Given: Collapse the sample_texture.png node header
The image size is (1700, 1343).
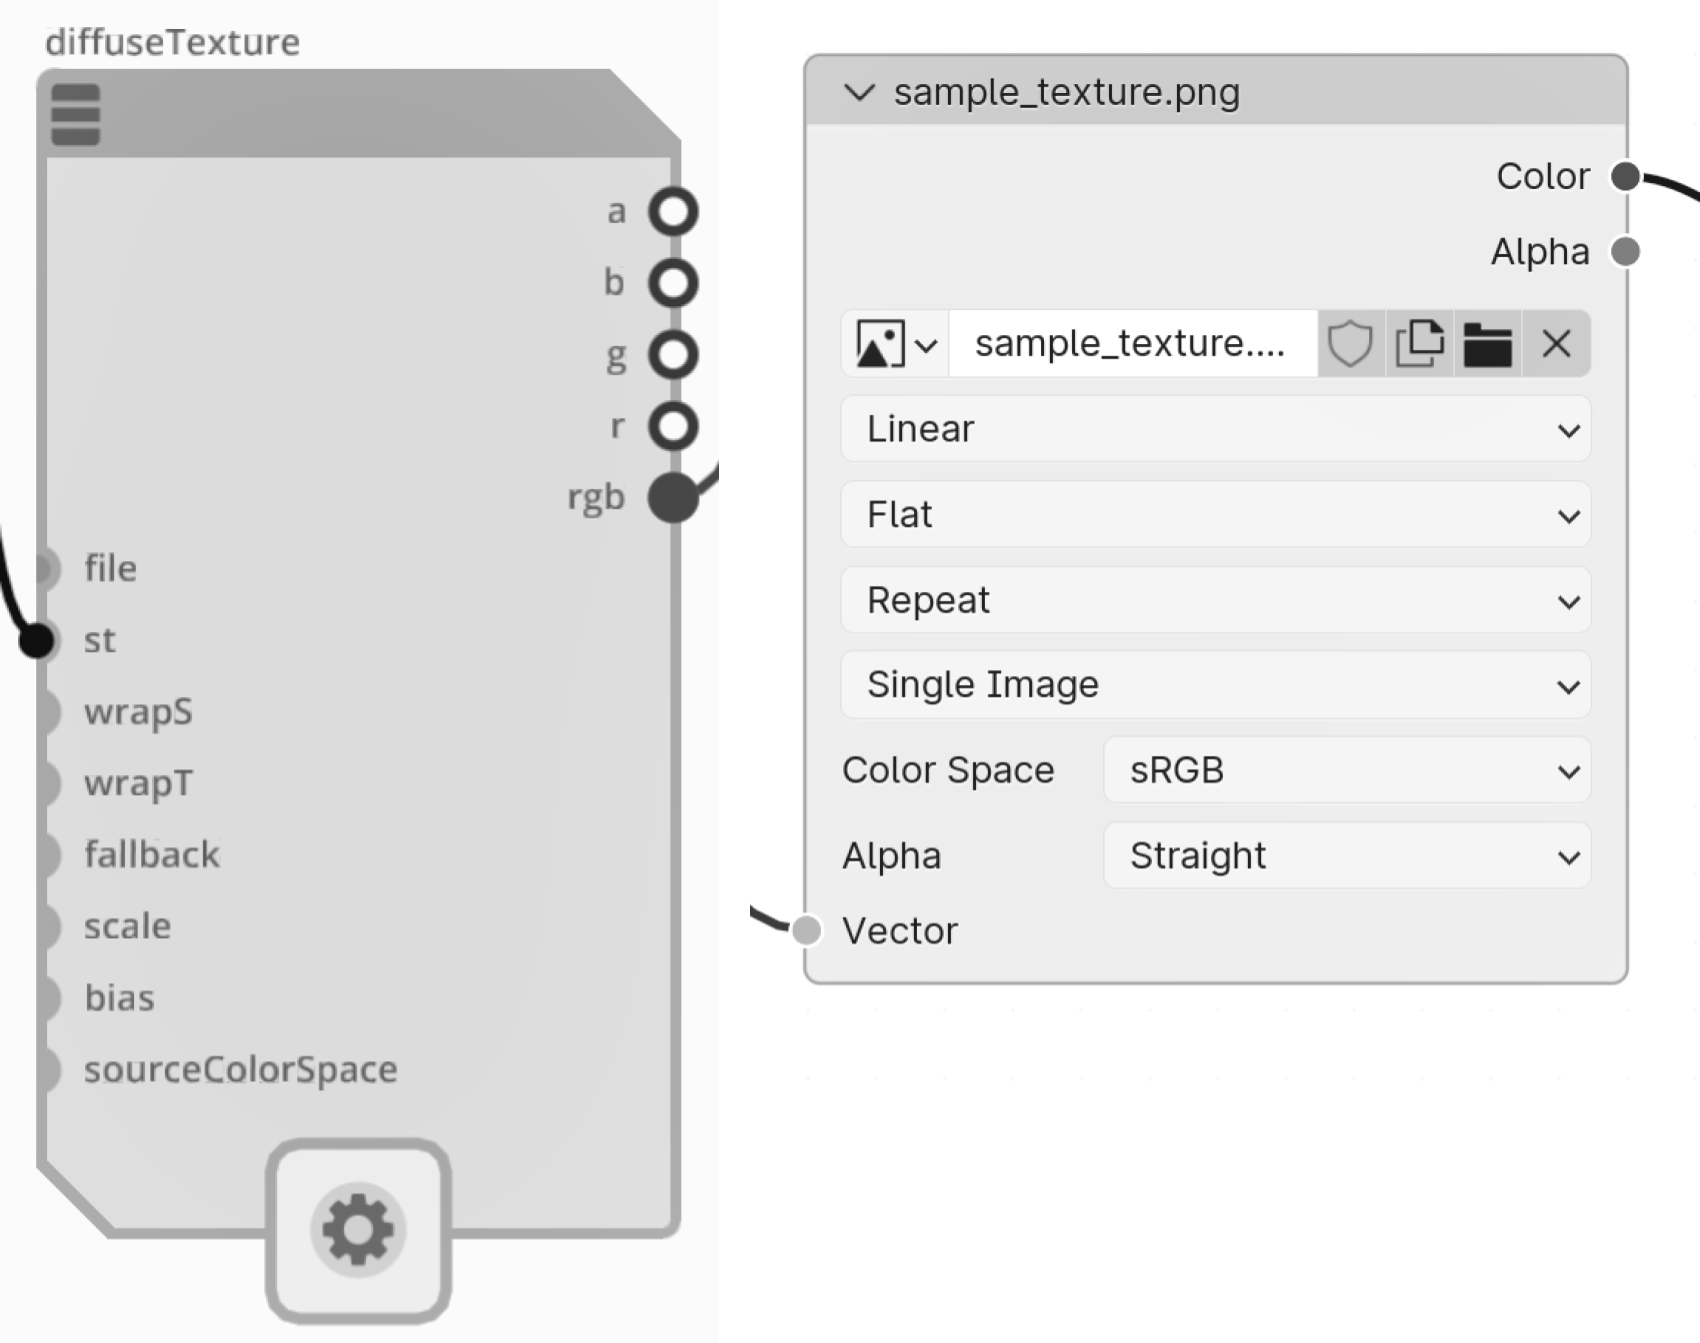Looking at the screenshot, I should (858, 92).
